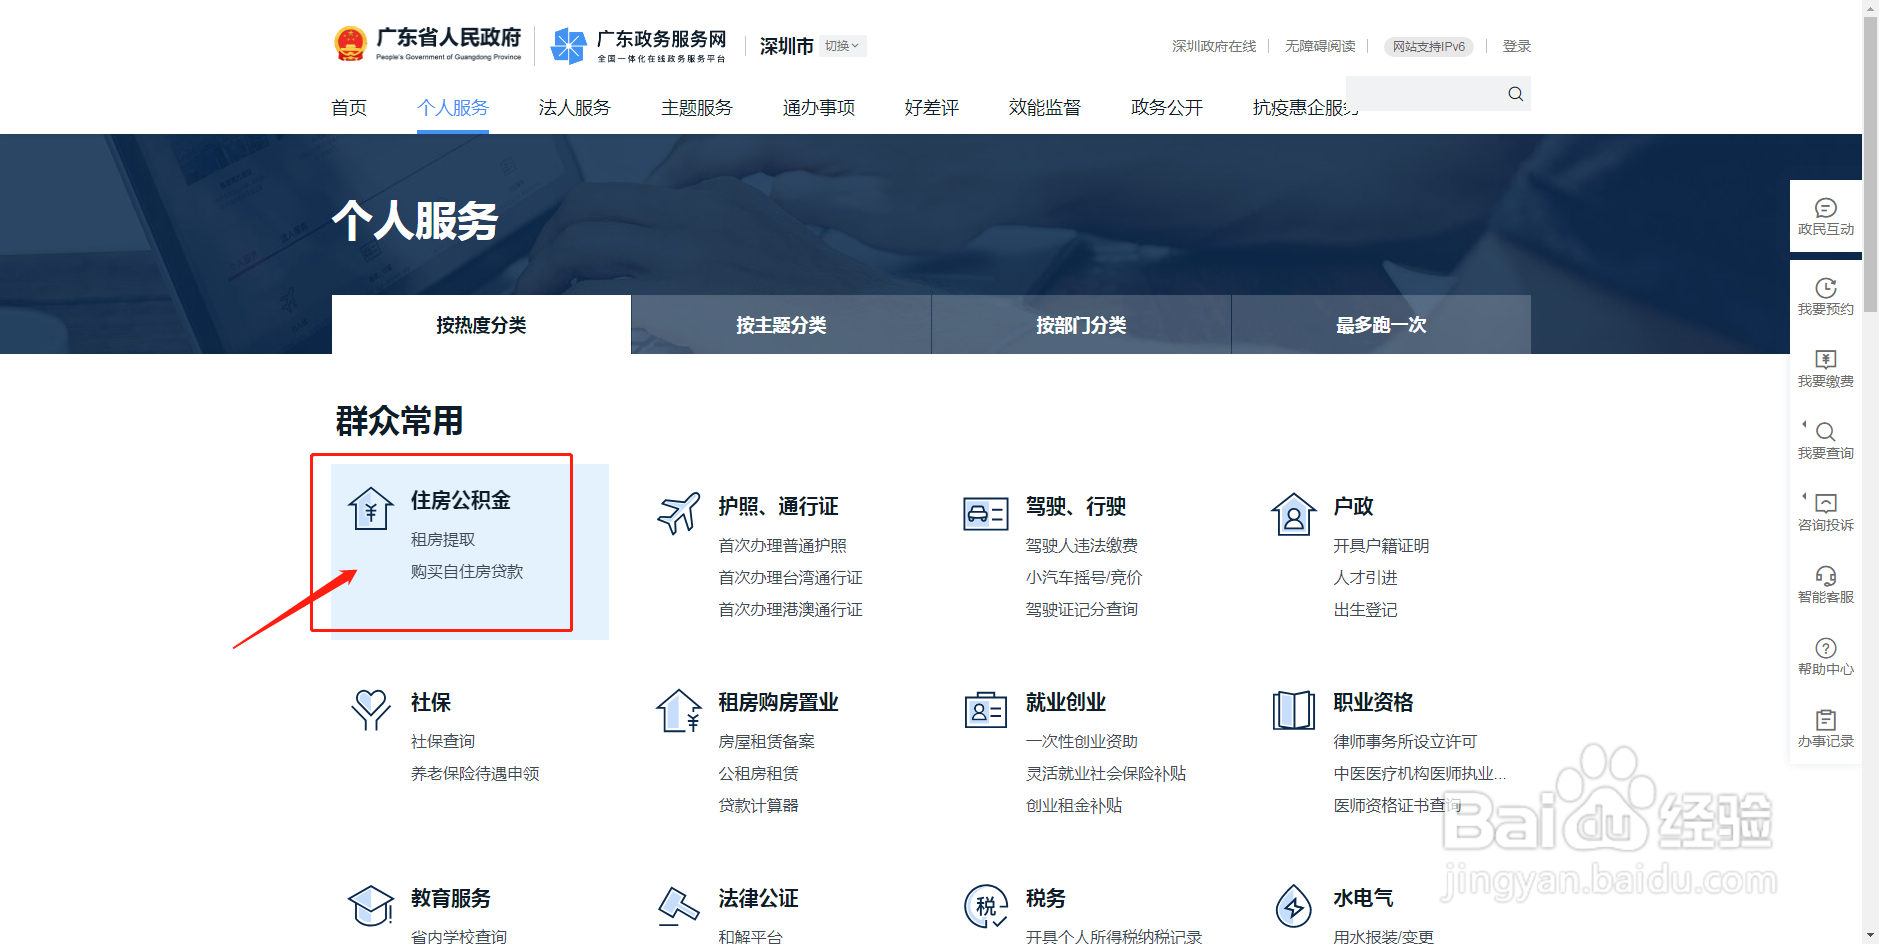Open 政务公开 navigation item

(x=1167, y=108)
